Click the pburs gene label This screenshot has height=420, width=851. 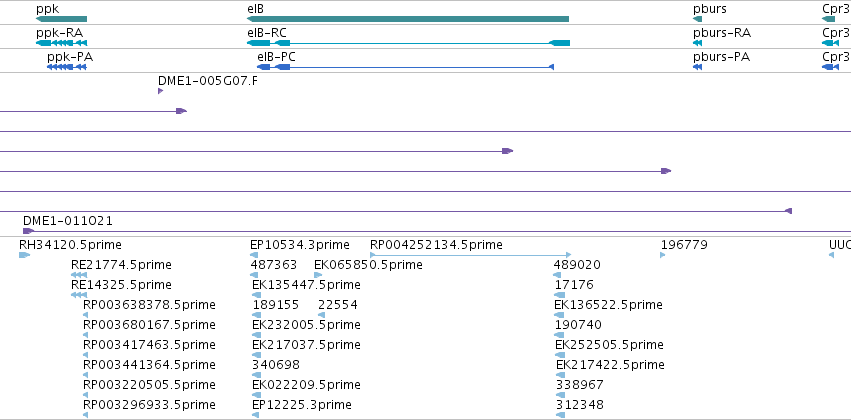pyautogui.click(x=709, y=9)
